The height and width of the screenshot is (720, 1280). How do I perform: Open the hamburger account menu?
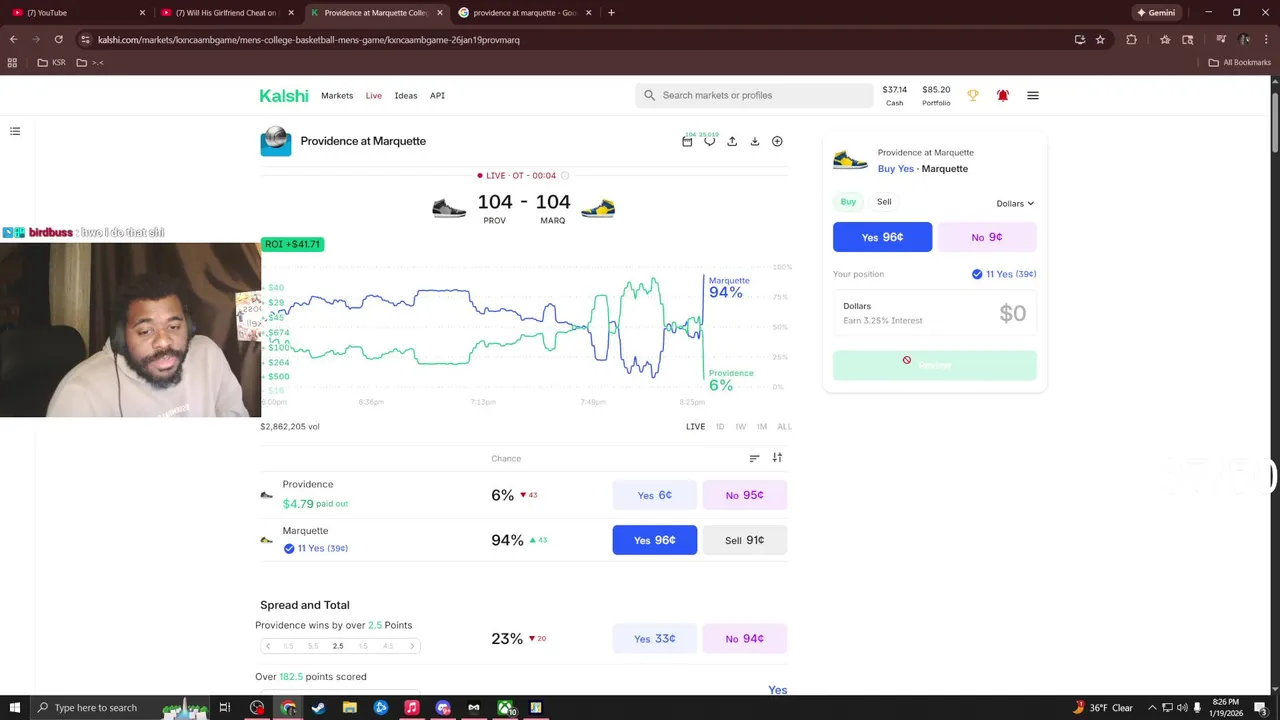1033,96
